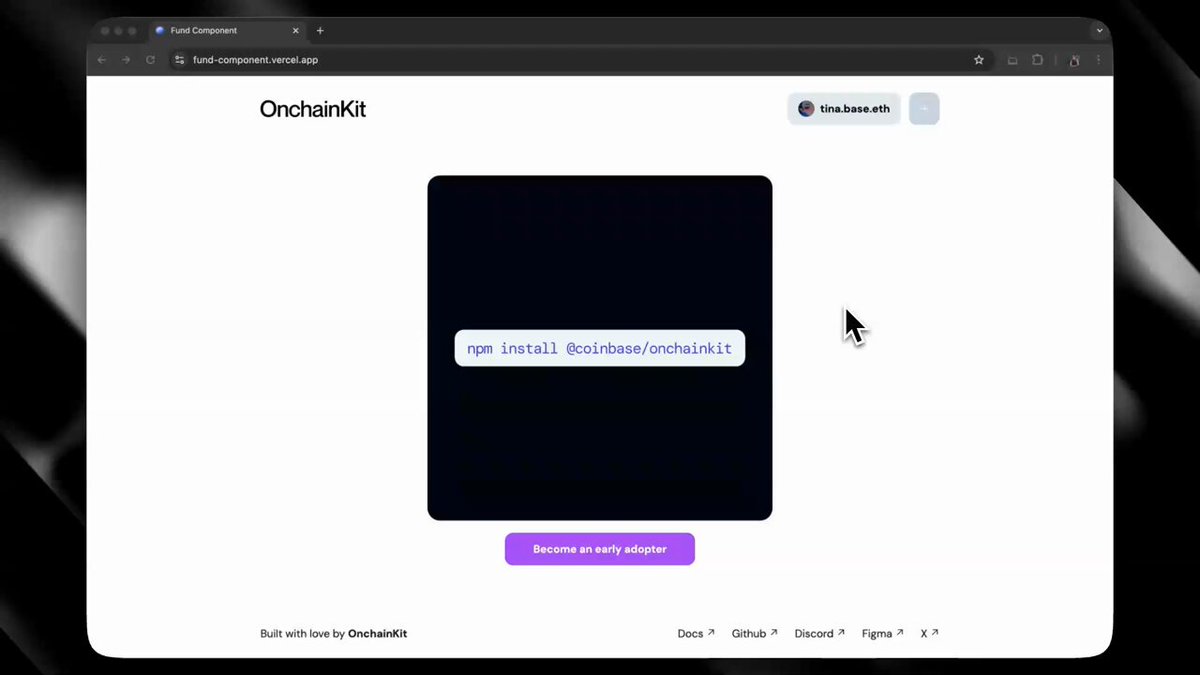Click the tina.base.eth avatar image
Image resolution: width=1200 pixels, height=675 pixels.
806,108
